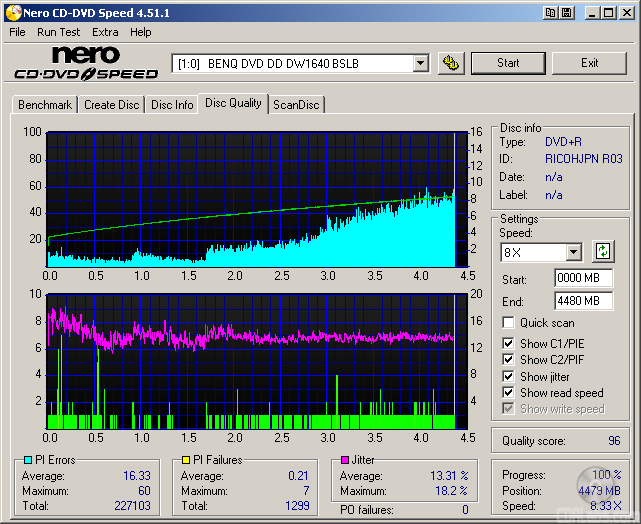Uncheck Show C1/PIE option
This screenshot has height=524, width=641.
(x=509, y=344)
